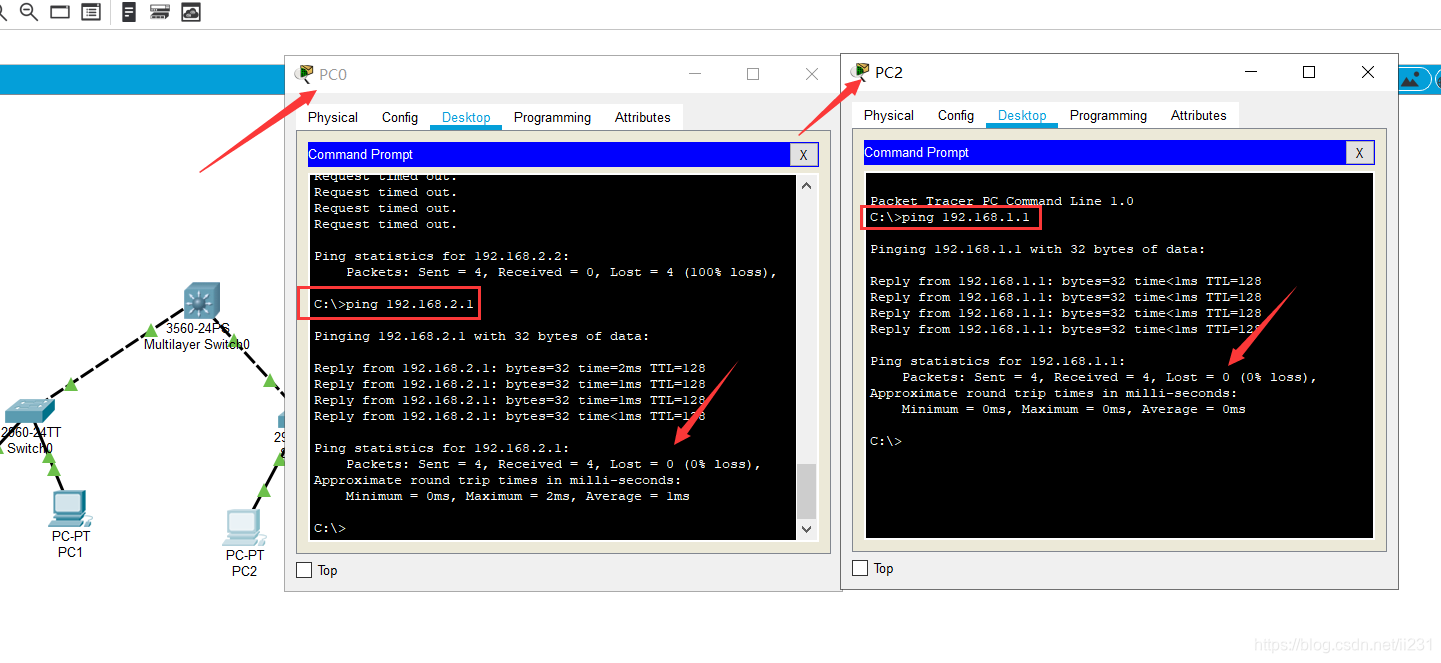Image resolution: width=1441 pixels, height=663 pixels.
Task: Minimize the PC0 window
Action: pos(694,74)
